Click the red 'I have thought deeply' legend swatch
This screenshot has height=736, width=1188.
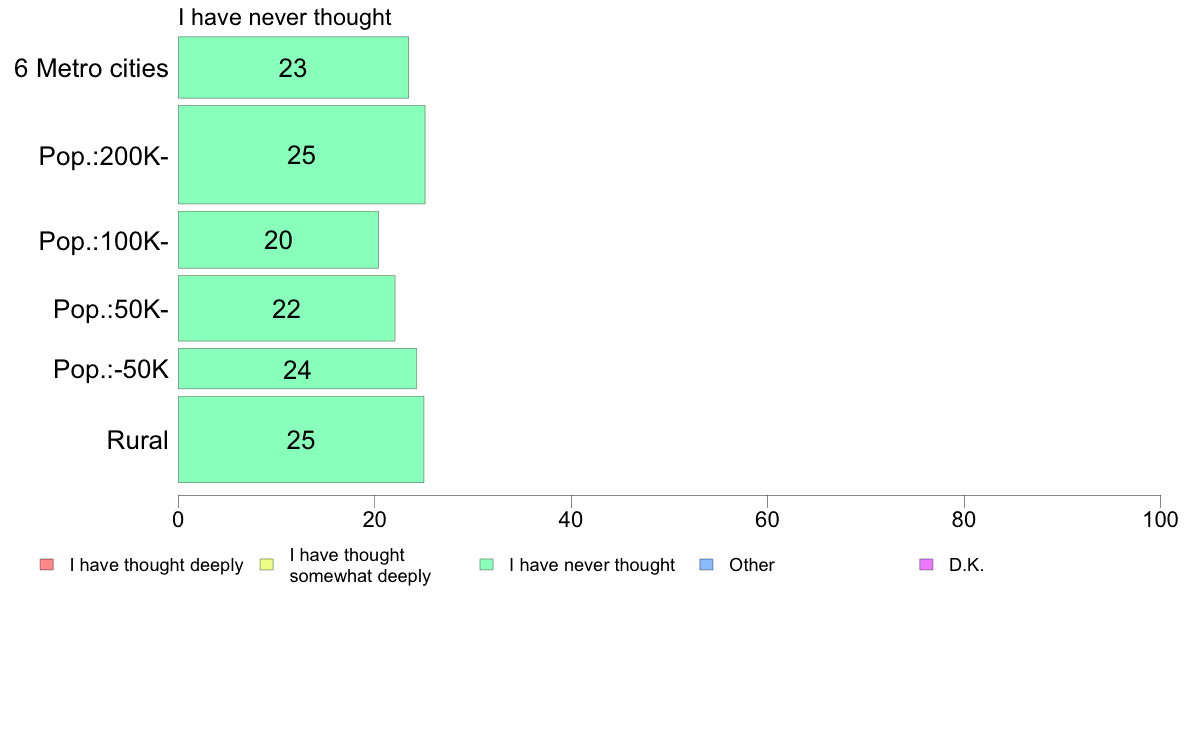47,565
